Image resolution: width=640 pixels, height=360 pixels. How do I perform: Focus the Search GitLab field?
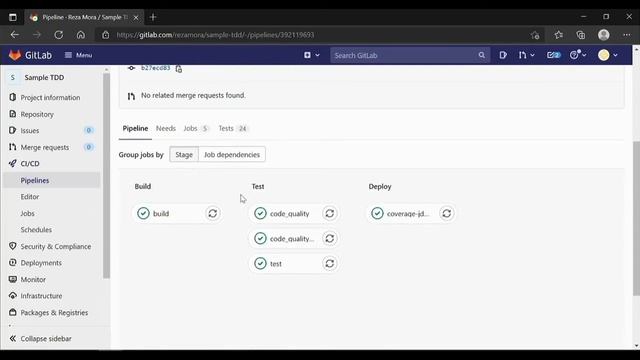(404, 55)
